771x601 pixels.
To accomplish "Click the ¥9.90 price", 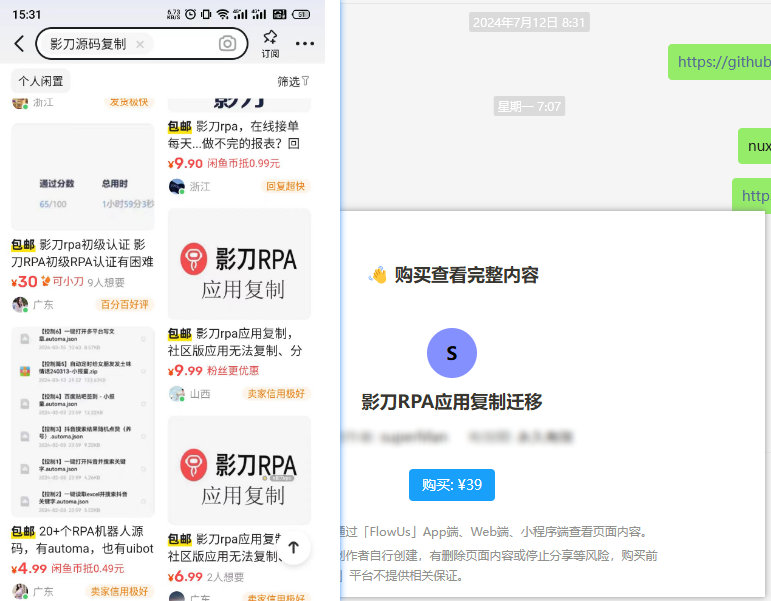I will coord(185,163).
